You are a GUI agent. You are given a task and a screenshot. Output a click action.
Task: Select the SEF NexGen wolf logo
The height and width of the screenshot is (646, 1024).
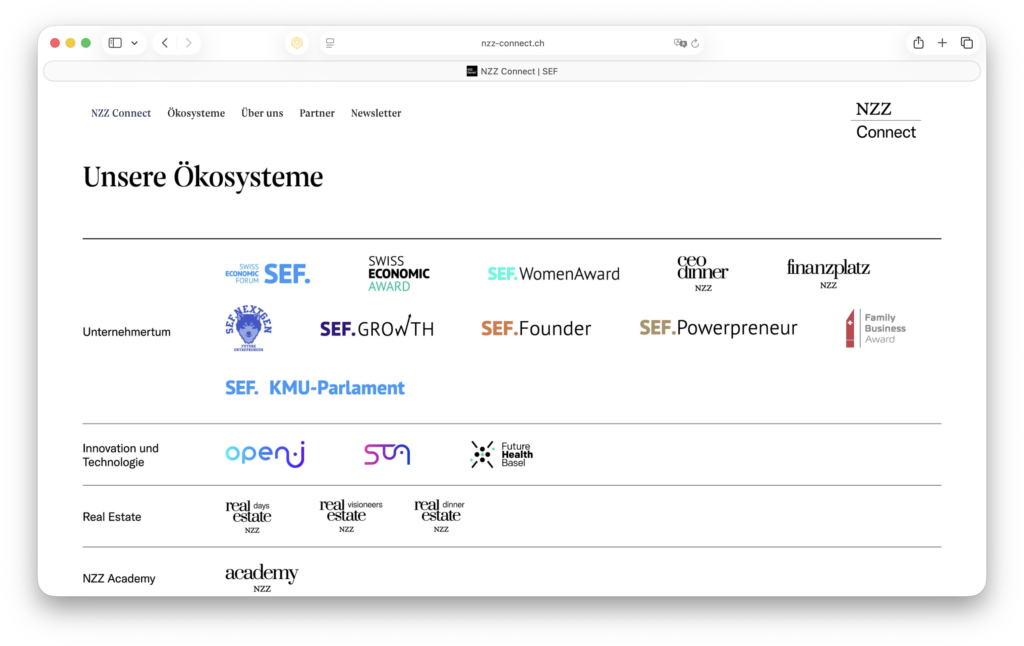tap(248, 329)
